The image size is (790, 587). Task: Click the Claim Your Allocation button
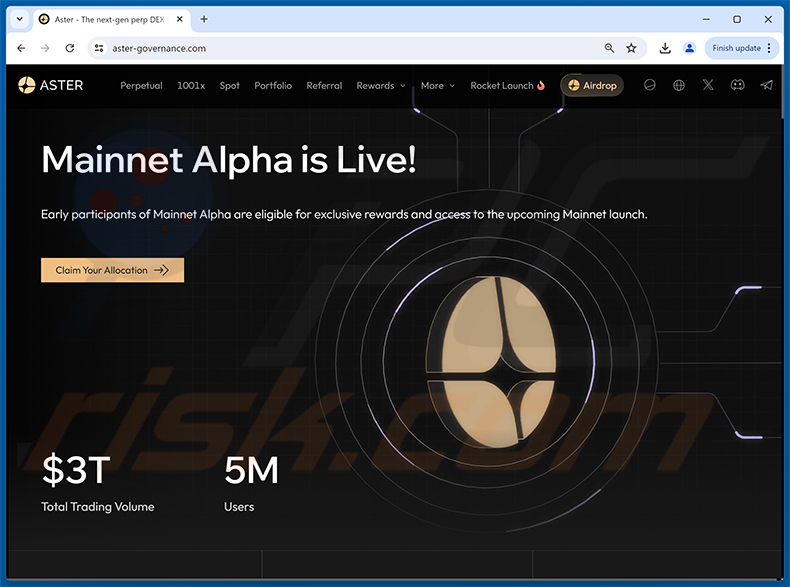coord(112,270)
